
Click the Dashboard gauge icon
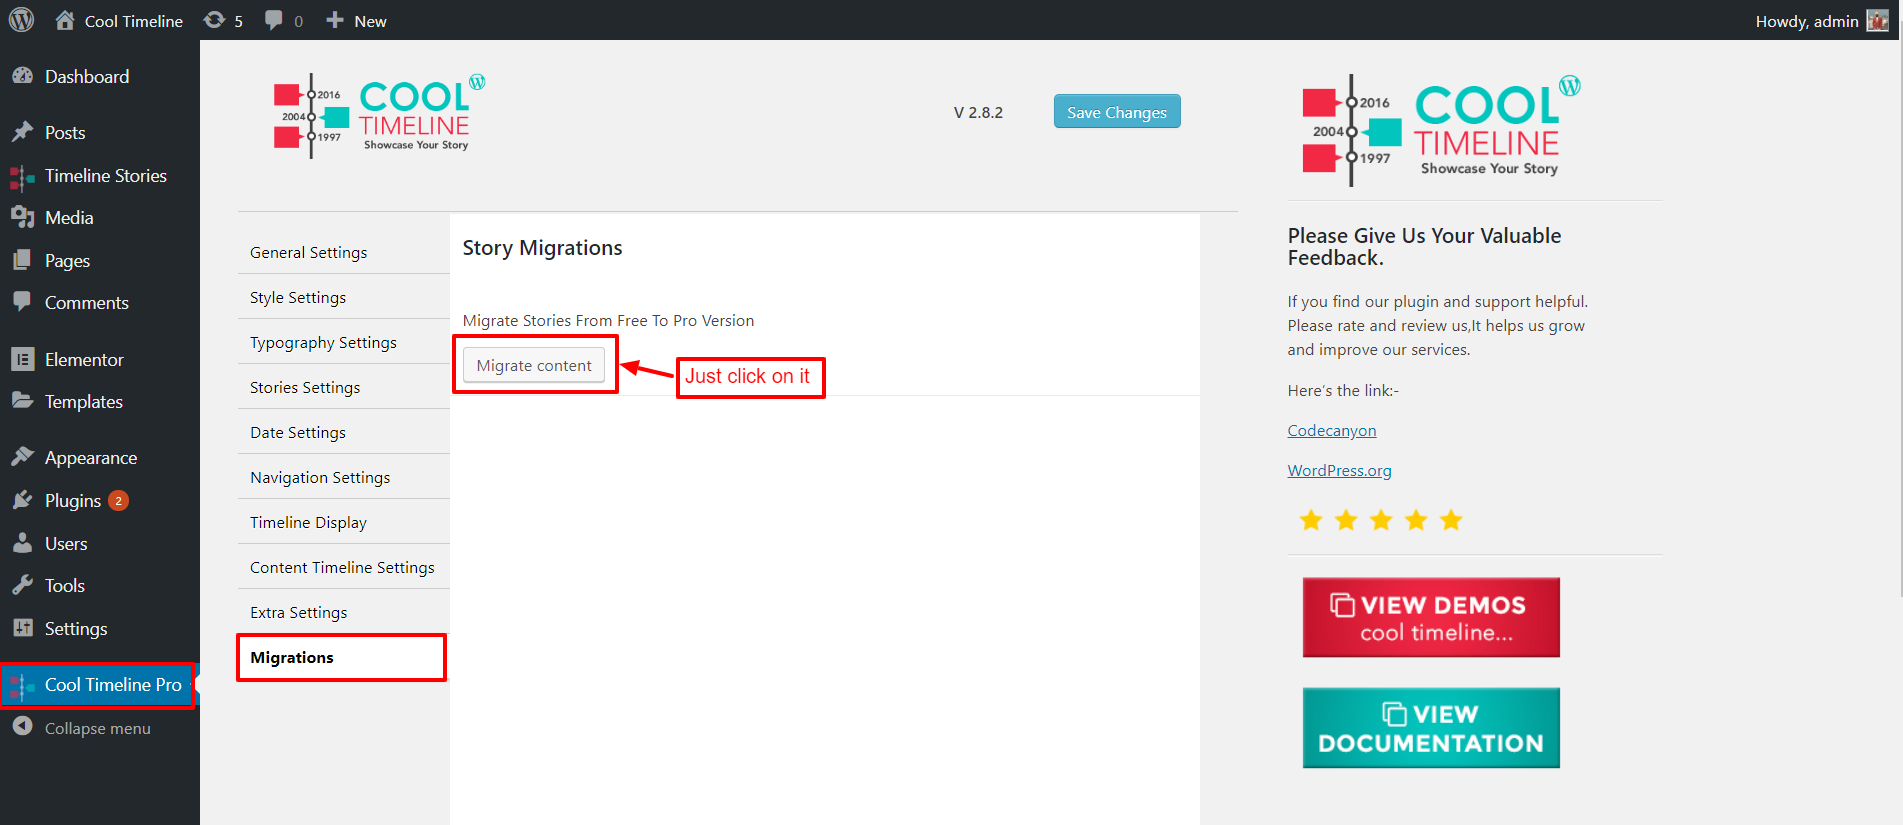(22, 76)
